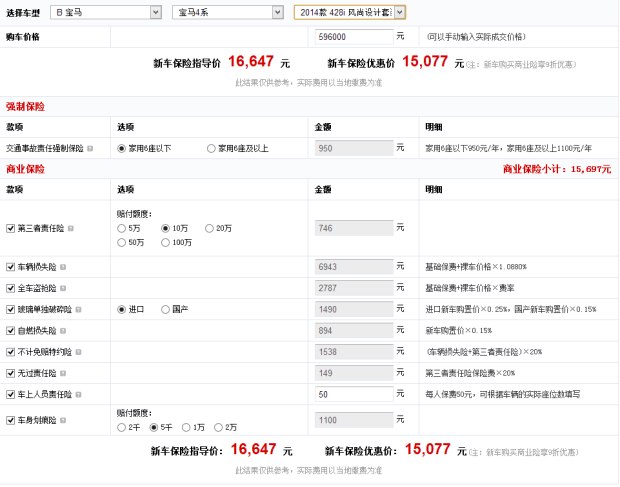Select 国产 glass type option
The height and width of the screenshot is (487, 620).
coord(165,310)
